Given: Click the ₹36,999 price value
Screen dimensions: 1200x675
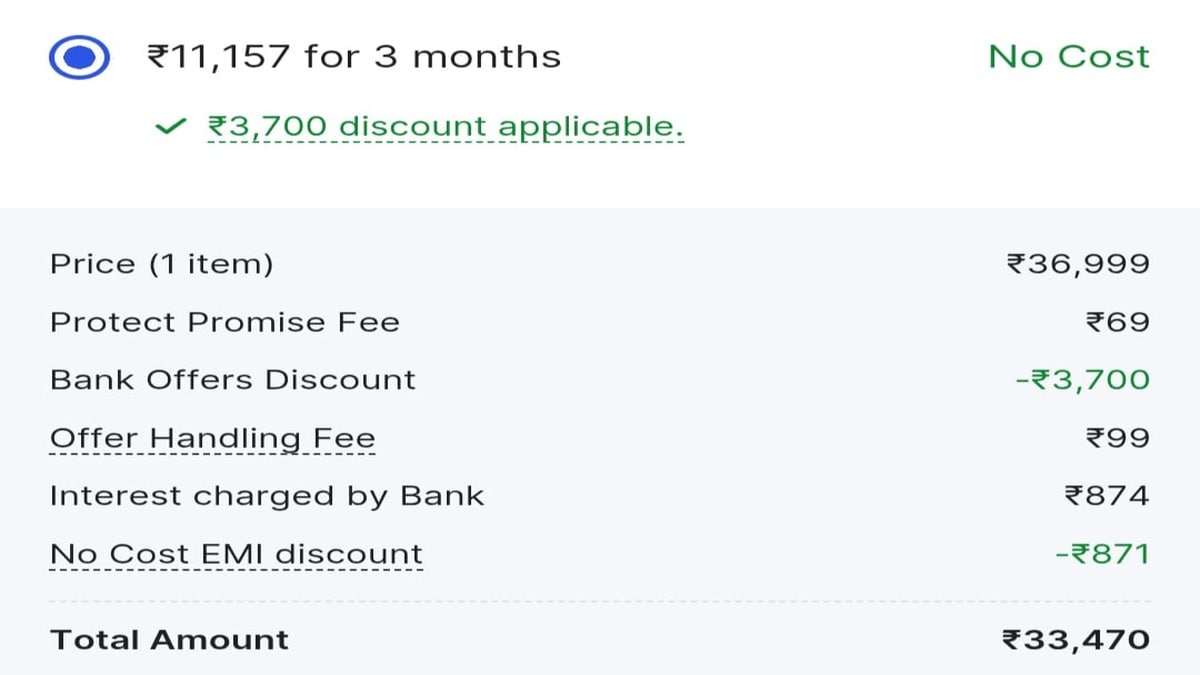Looking at the screenshot, I should [x=1078, y=264].
